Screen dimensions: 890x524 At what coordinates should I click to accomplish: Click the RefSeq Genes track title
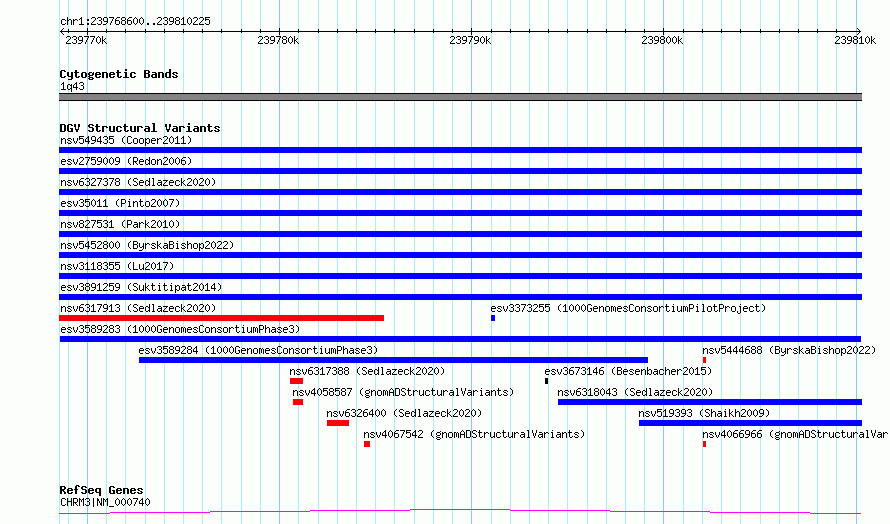coord(101,490)
